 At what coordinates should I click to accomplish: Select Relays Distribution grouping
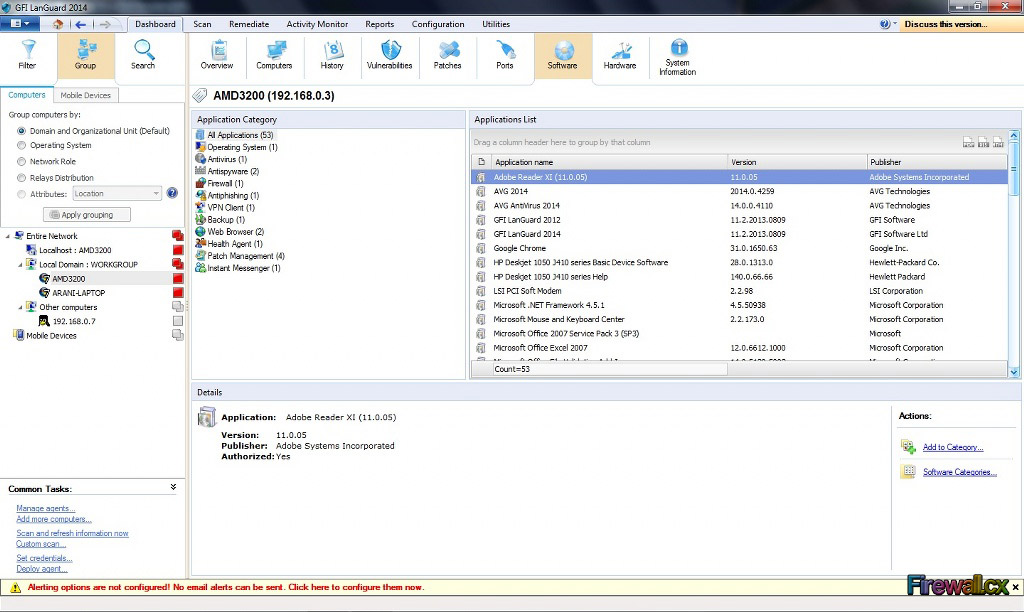tap(22, 178)
